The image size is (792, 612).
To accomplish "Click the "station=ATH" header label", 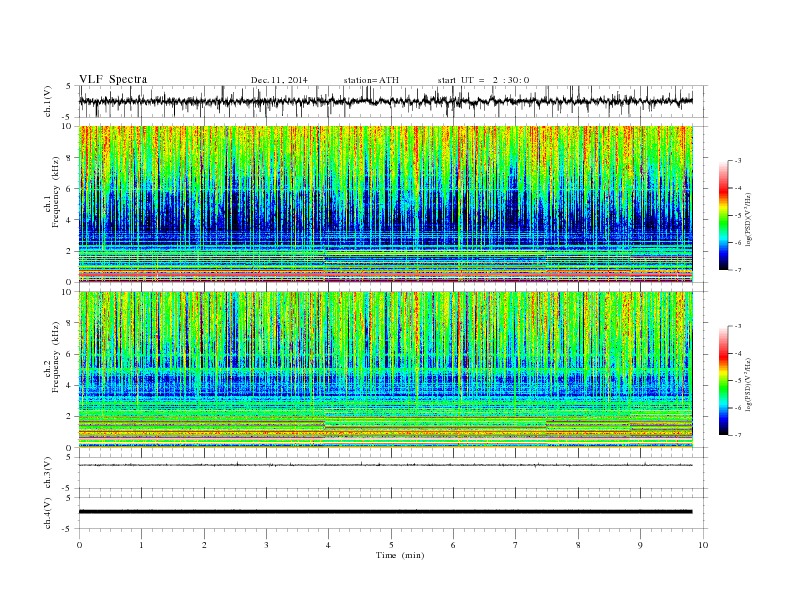I will 371,80.
